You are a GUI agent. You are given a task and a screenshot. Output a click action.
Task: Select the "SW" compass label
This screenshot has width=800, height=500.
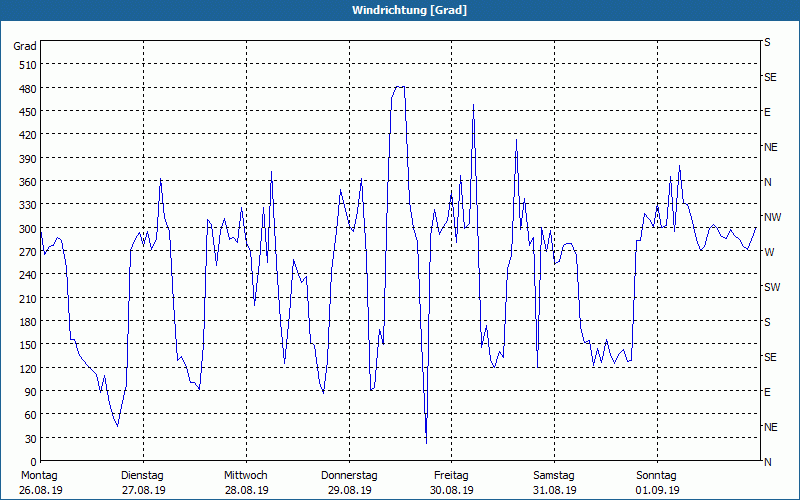772,287
